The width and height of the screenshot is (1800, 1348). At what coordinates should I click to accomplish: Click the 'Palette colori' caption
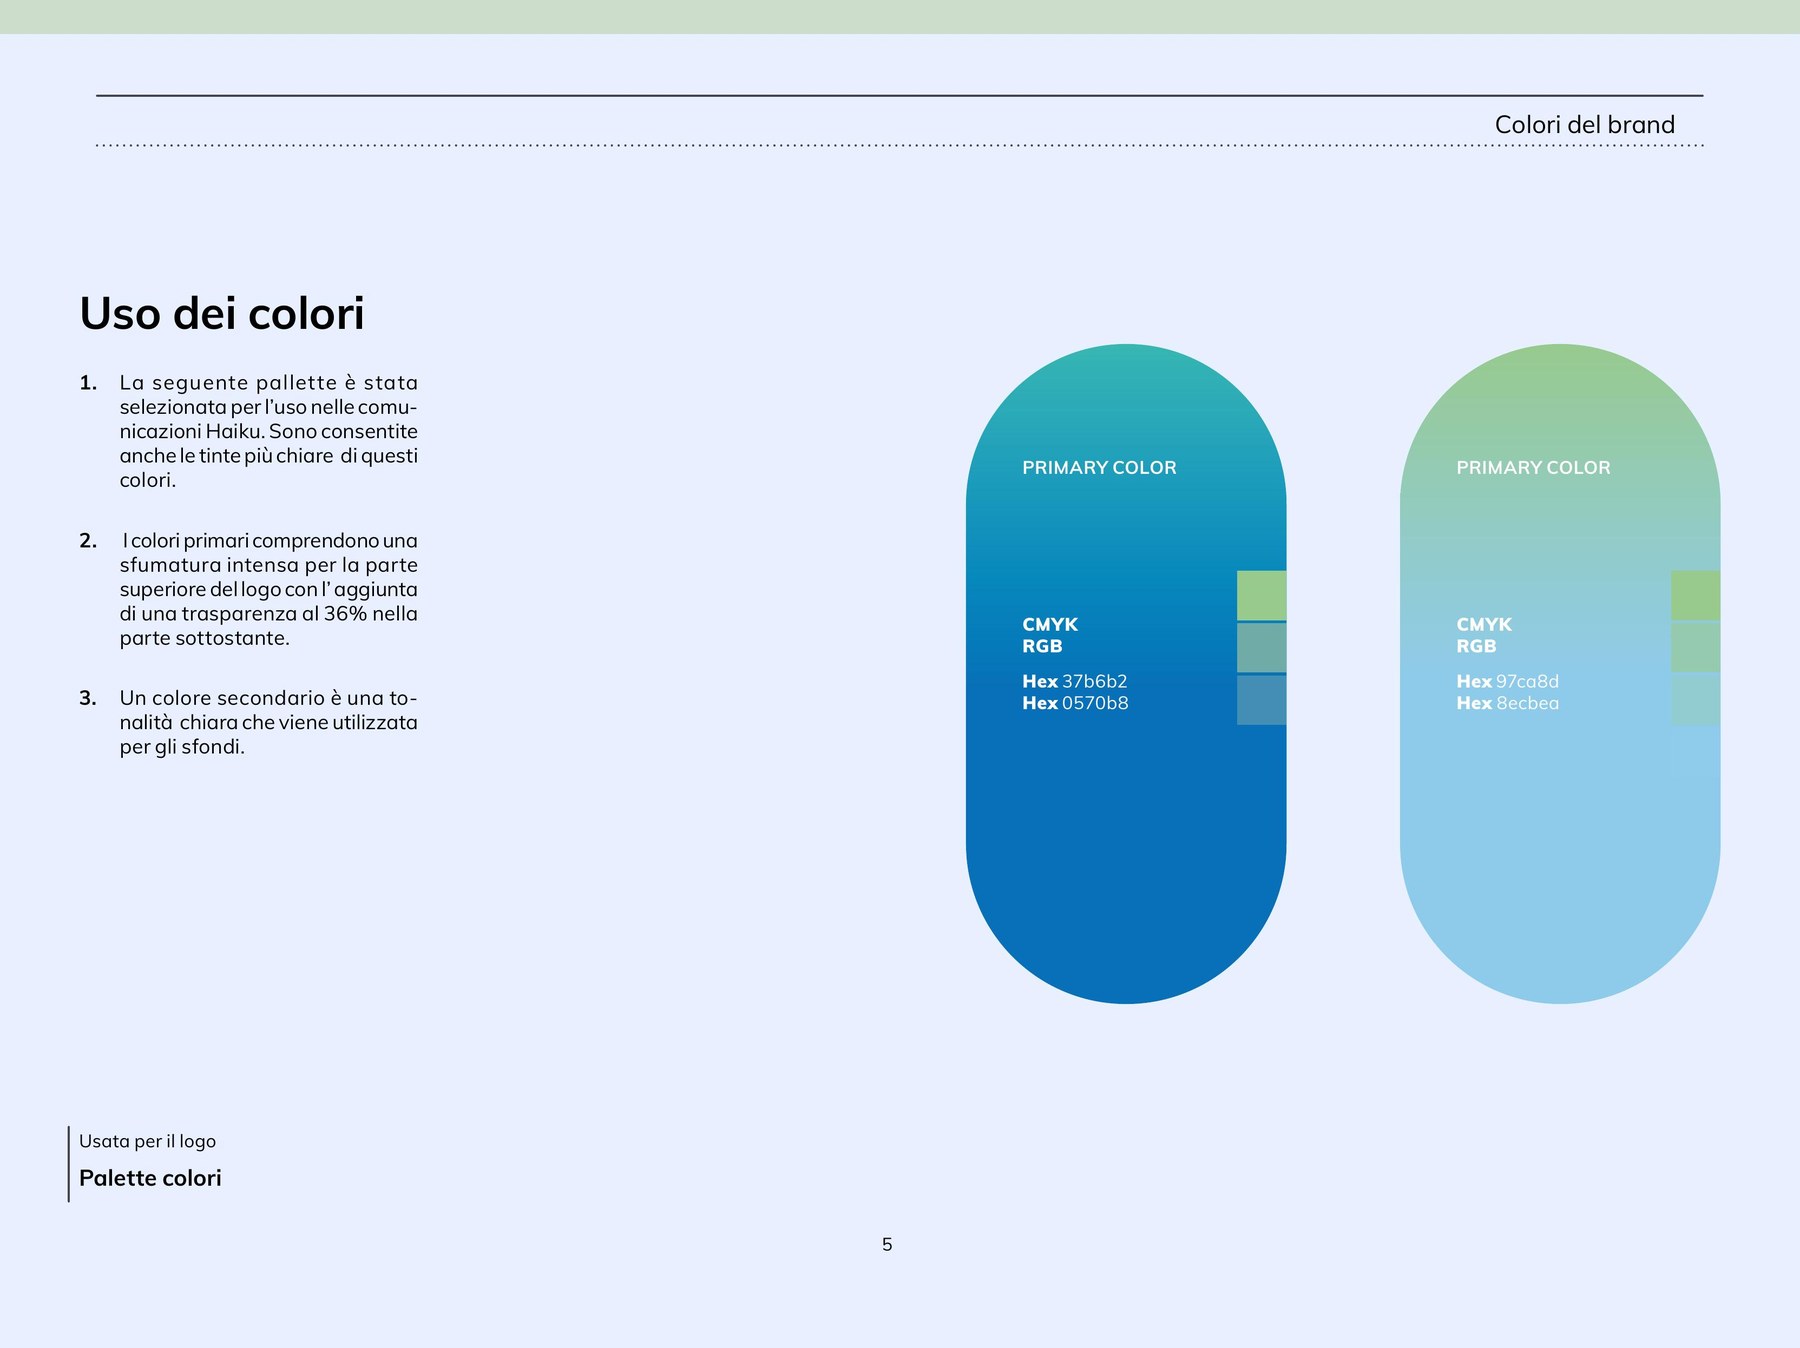point(150,1178)
